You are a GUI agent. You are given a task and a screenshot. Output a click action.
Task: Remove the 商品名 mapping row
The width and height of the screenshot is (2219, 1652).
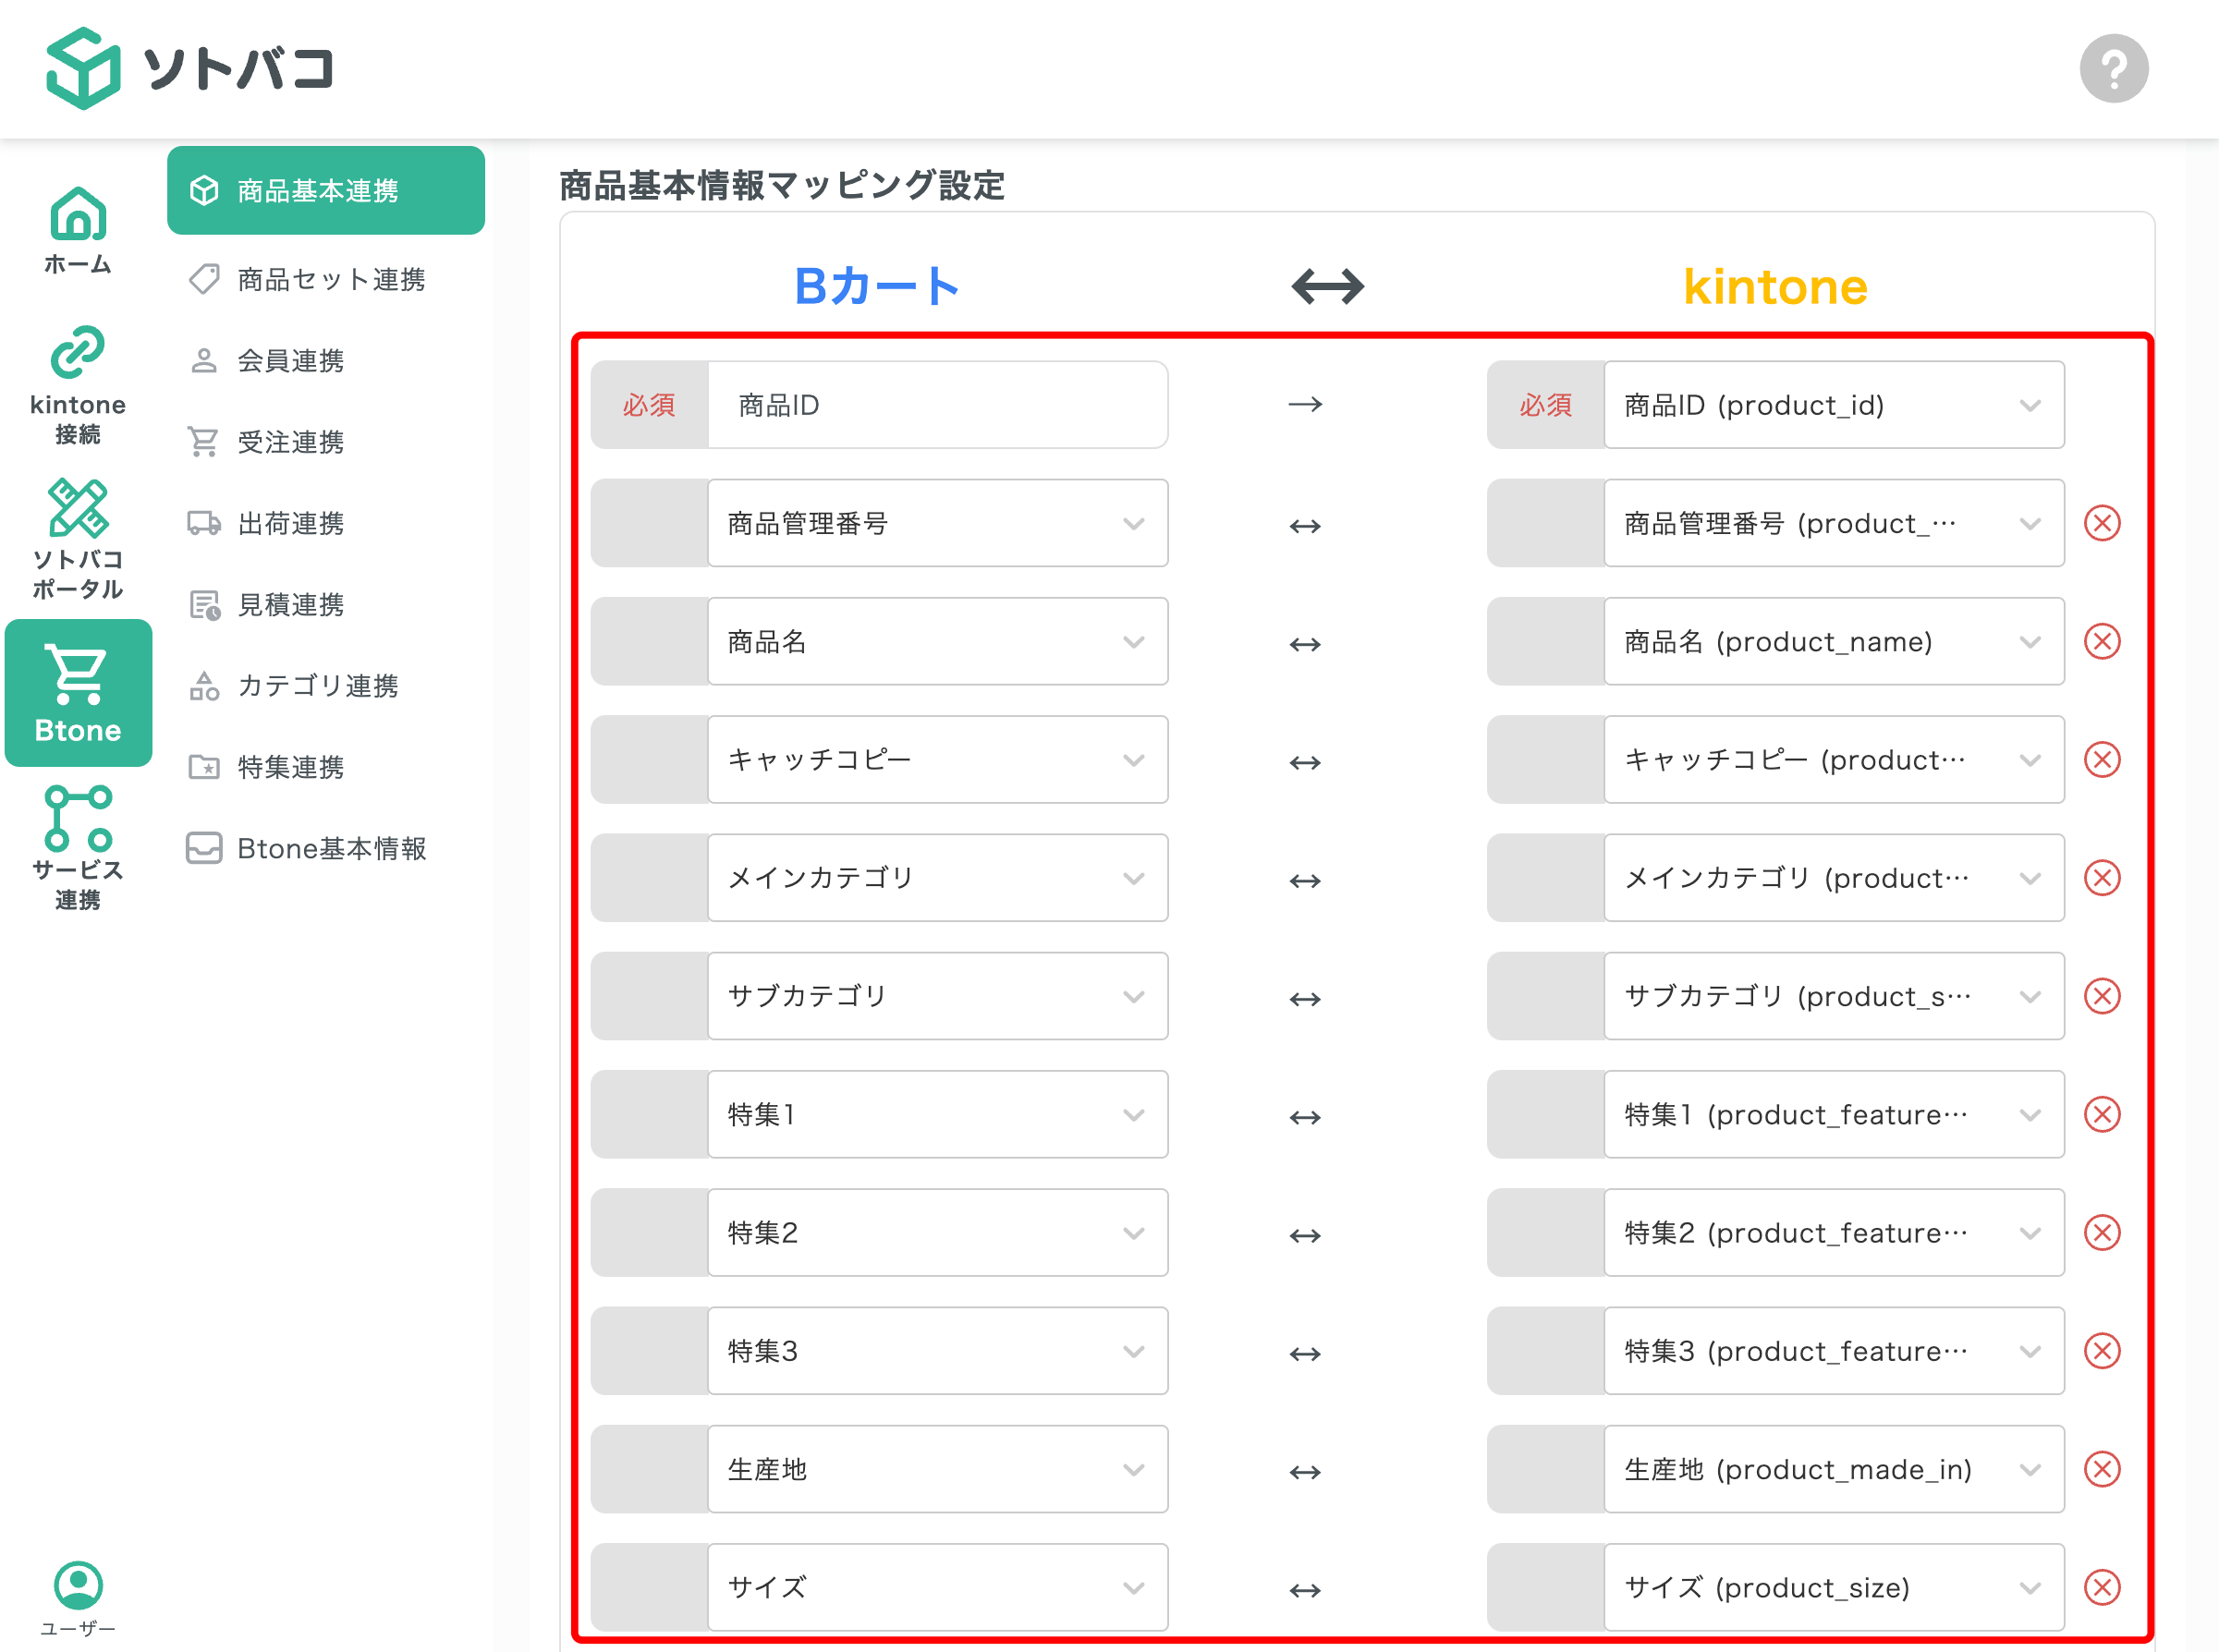(x=2102, y=641)
